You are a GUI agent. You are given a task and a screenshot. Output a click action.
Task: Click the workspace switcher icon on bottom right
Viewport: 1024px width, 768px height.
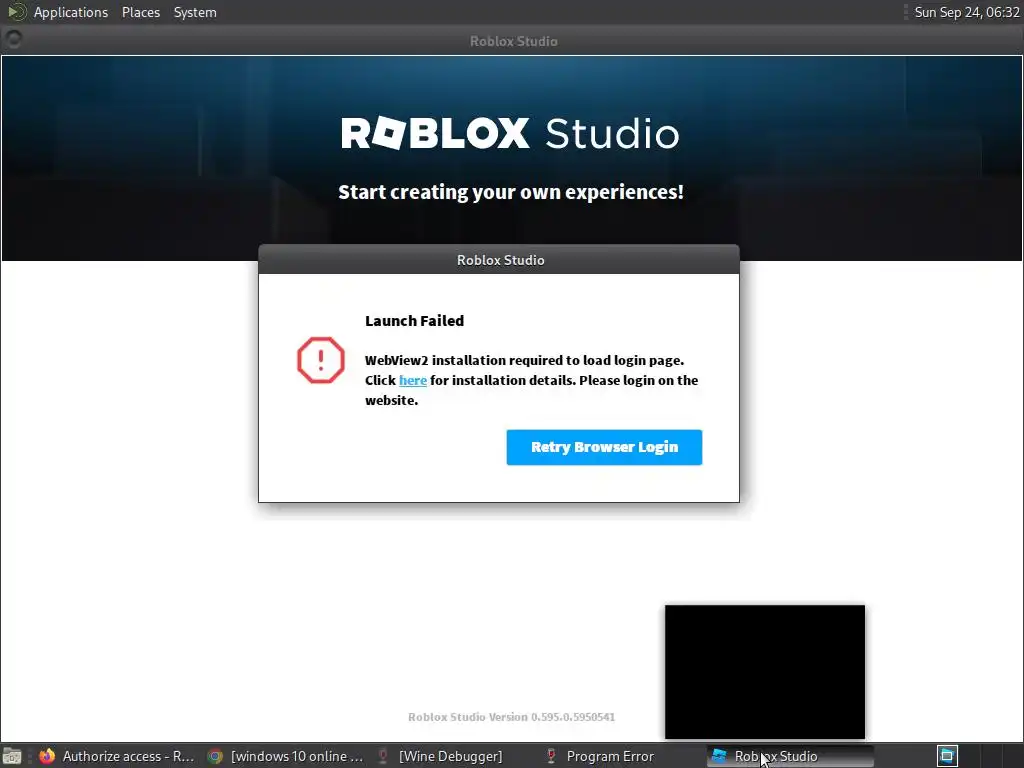(948, 756)
